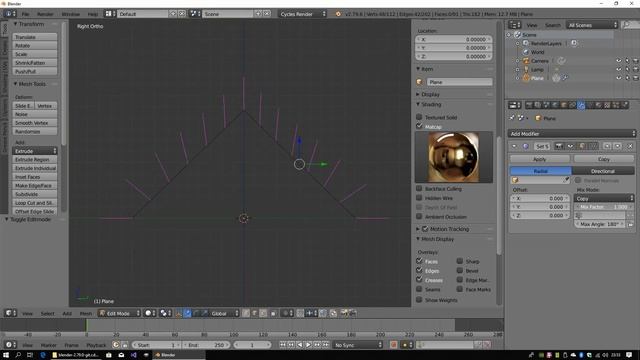Enable Backface Culling
Viewport: 640px width, 360px height.
pos(419,189)
